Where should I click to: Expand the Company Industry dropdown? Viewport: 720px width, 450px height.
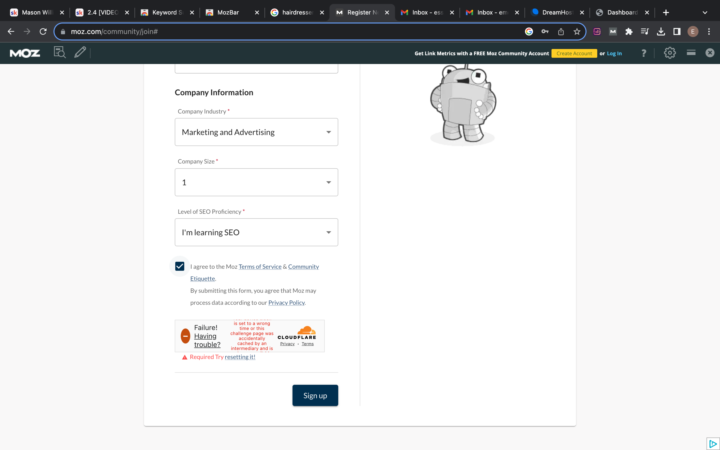256,132
